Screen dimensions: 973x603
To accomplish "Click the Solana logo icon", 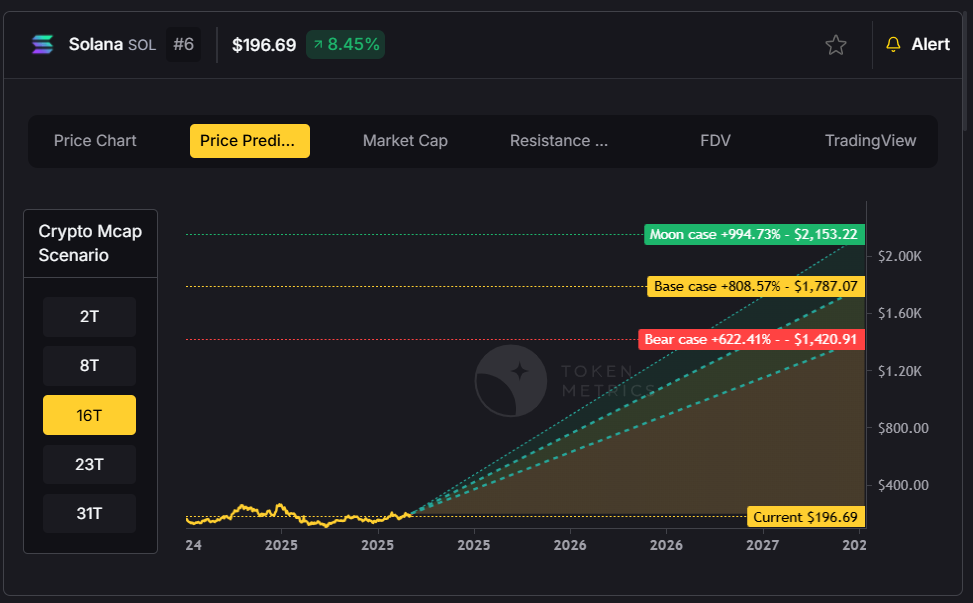I will [x=42, y=45].
